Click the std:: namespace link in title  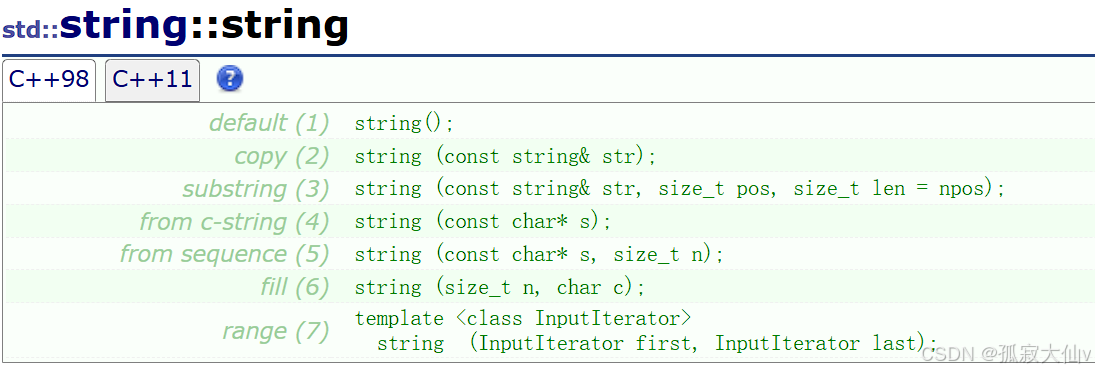pos(31,30)
